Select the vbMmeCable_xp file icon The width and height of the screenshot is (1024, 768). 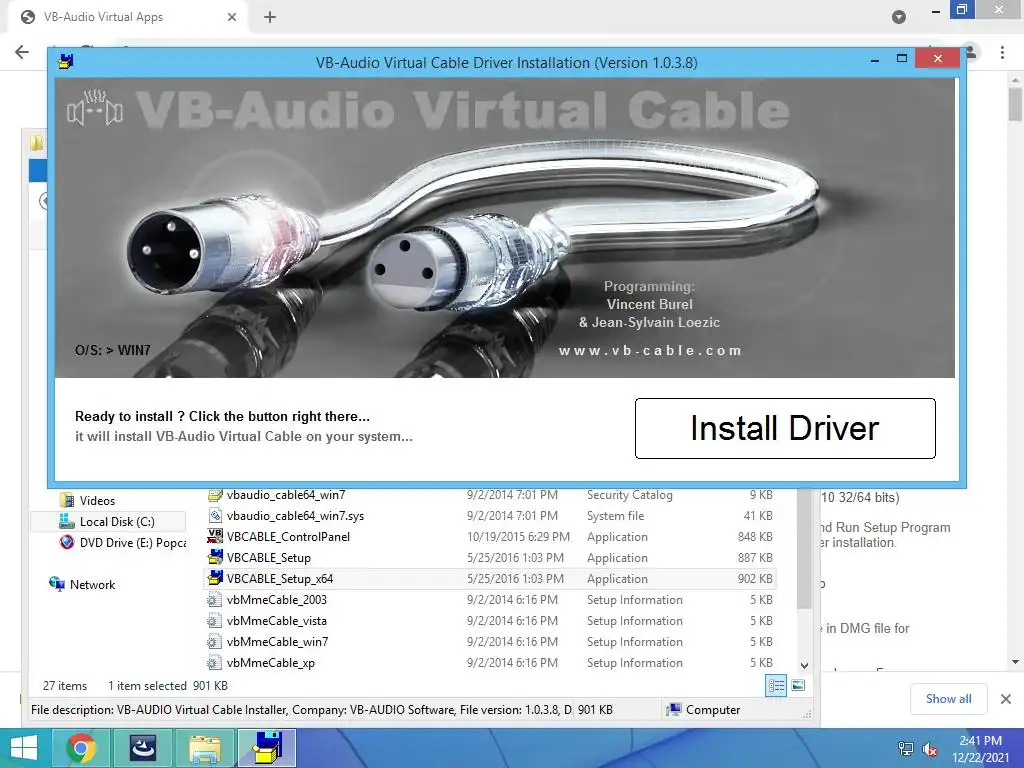(214, 662)
